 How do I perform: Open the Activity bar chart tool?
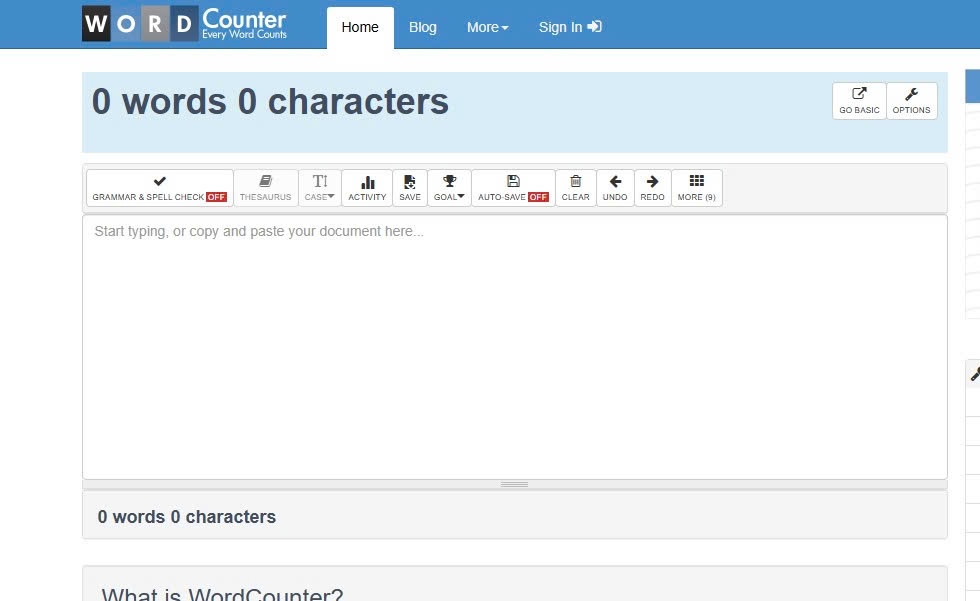(367, 187)
